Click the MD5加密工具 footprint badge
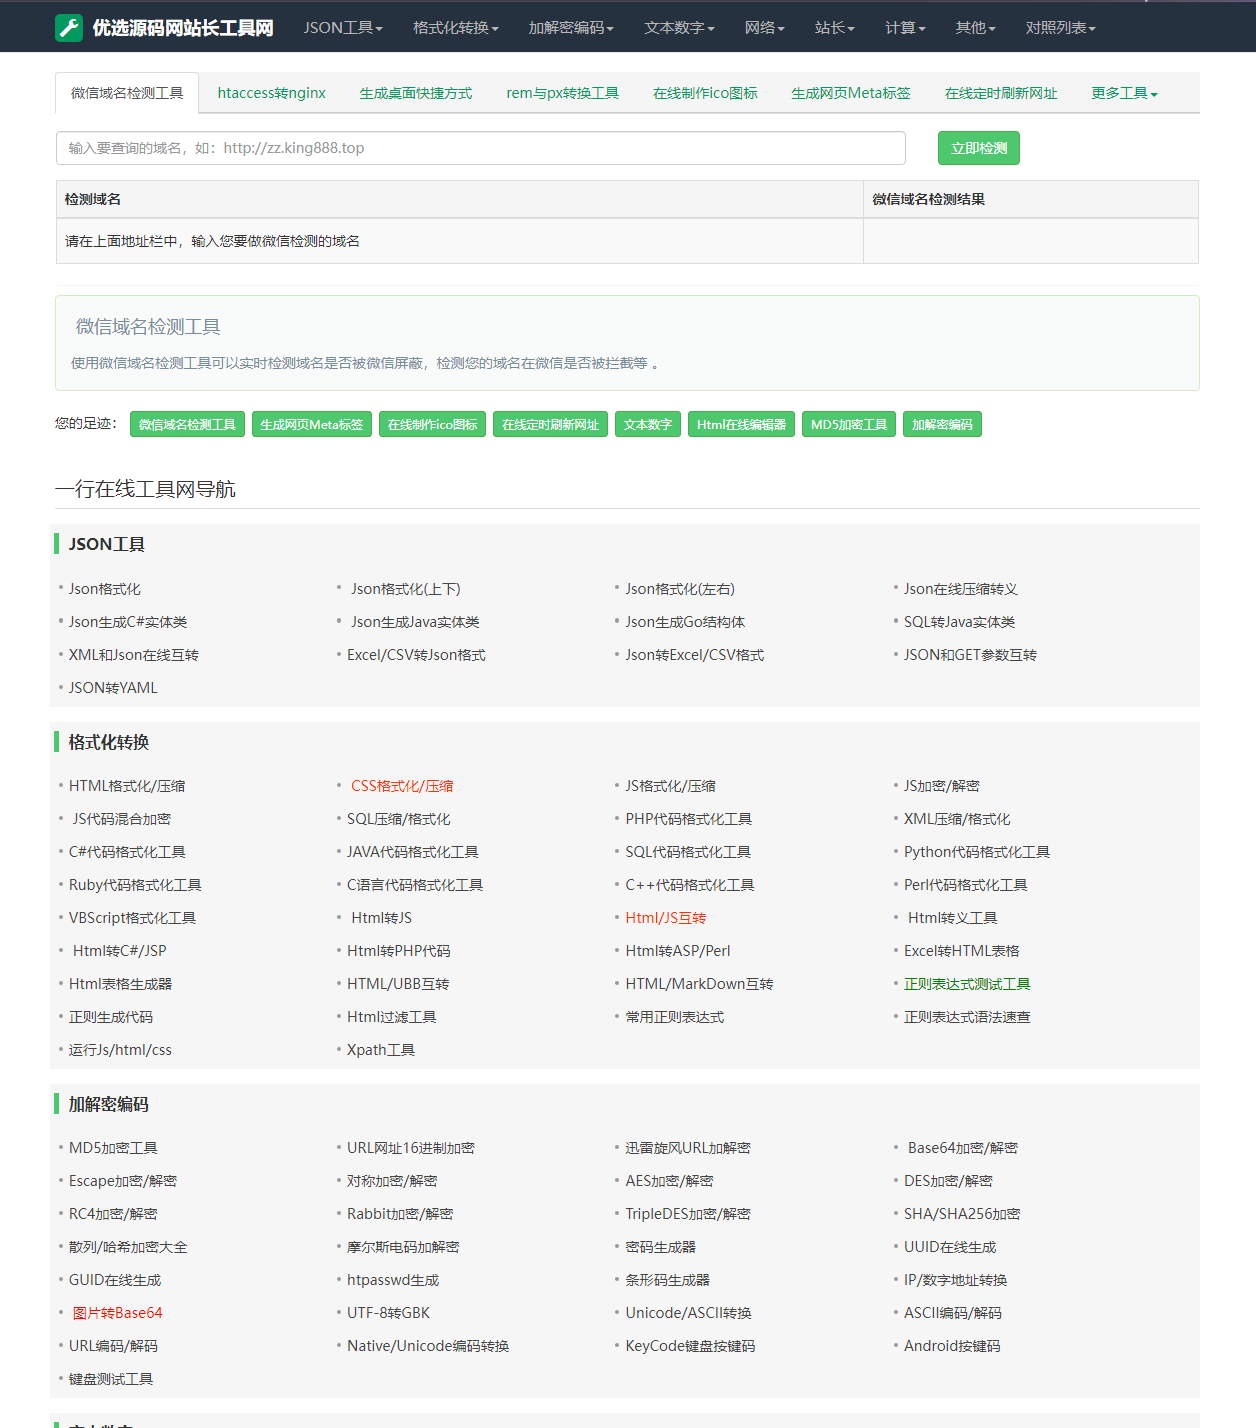Image resolution: width=1256 pixels, height=1428 pixels. point(848,424)
